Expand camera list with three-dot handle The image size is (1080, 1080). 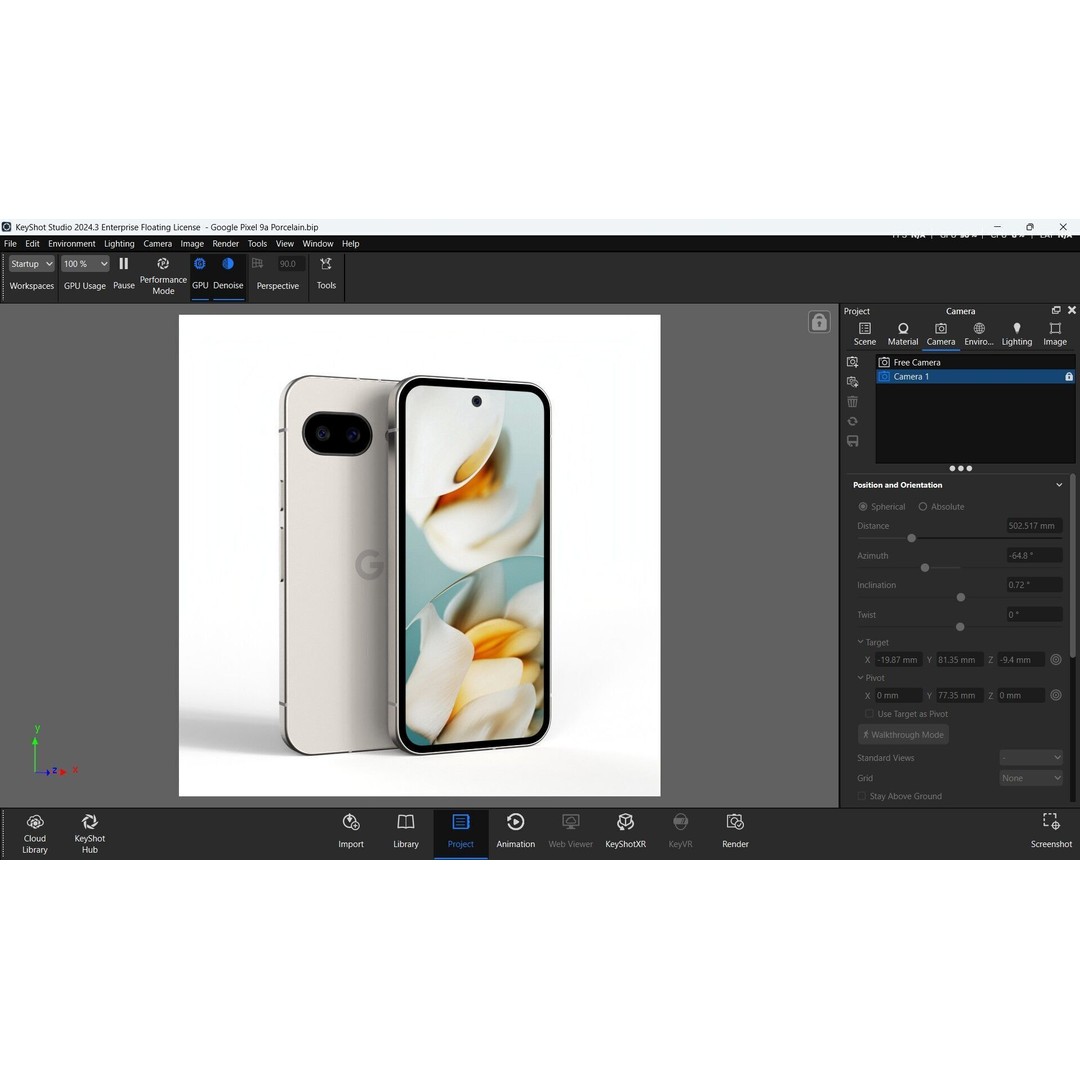coord(961,468)
